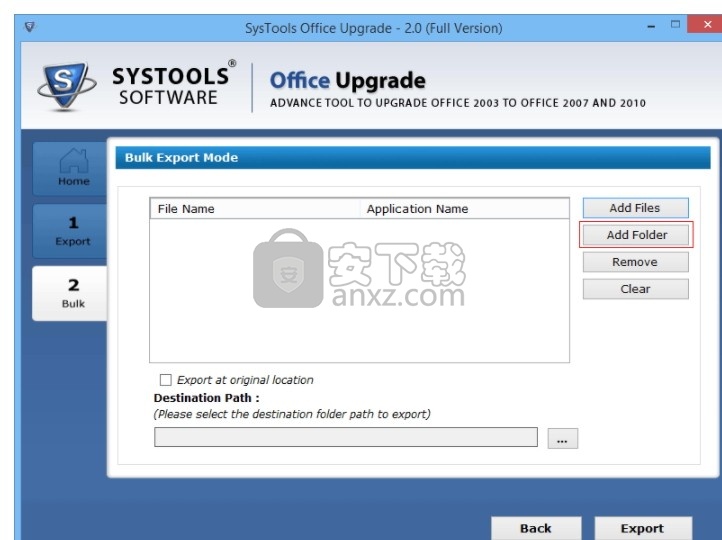Sort by File Name column header
The height and width of the screenshot is (540, 722).
tap(255, 209)
